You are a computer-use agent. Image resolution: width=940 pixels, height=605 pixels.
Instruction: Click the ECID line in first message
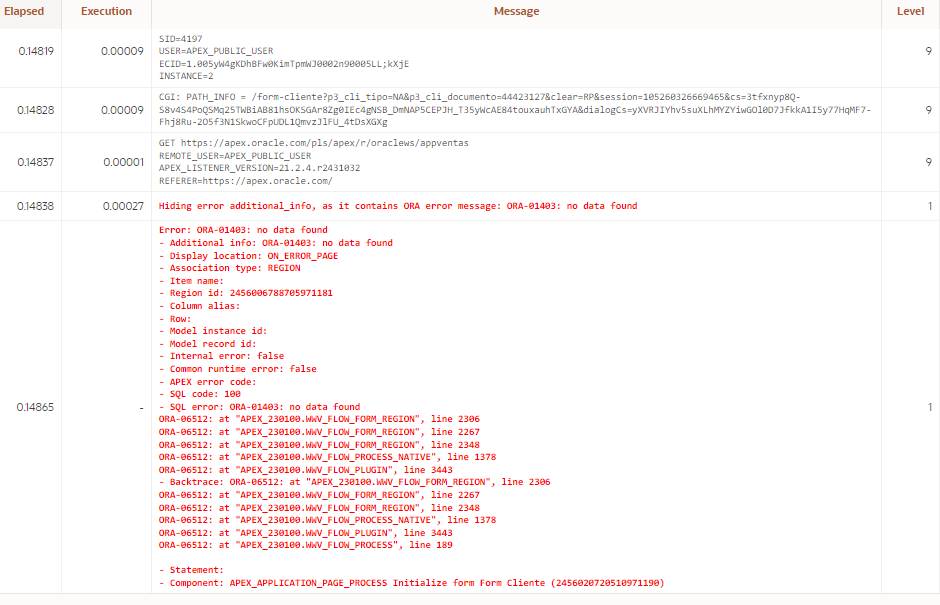284,64
